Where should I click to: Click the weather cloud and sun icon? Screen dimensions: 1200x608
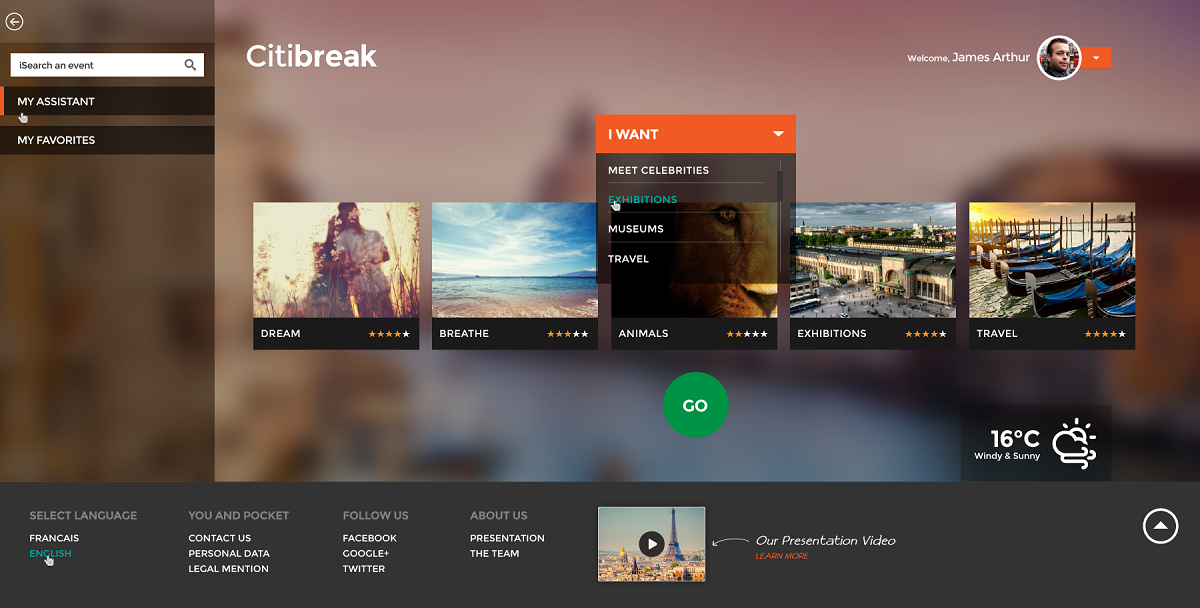pyautogui.click(x=1075, y=443)
